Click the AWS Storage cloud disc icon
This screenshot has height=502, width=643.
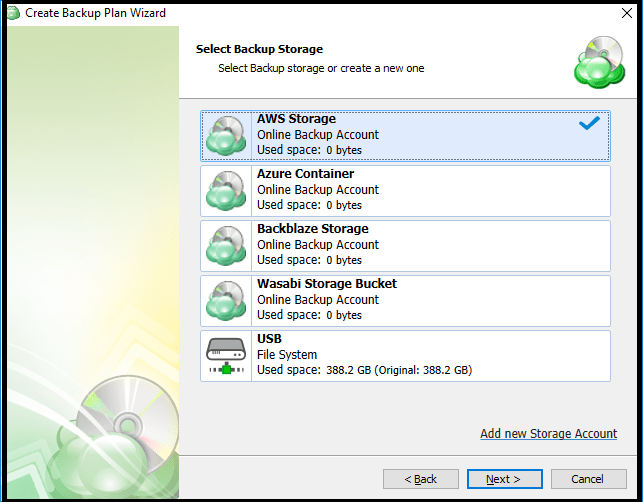coord(226,136)
